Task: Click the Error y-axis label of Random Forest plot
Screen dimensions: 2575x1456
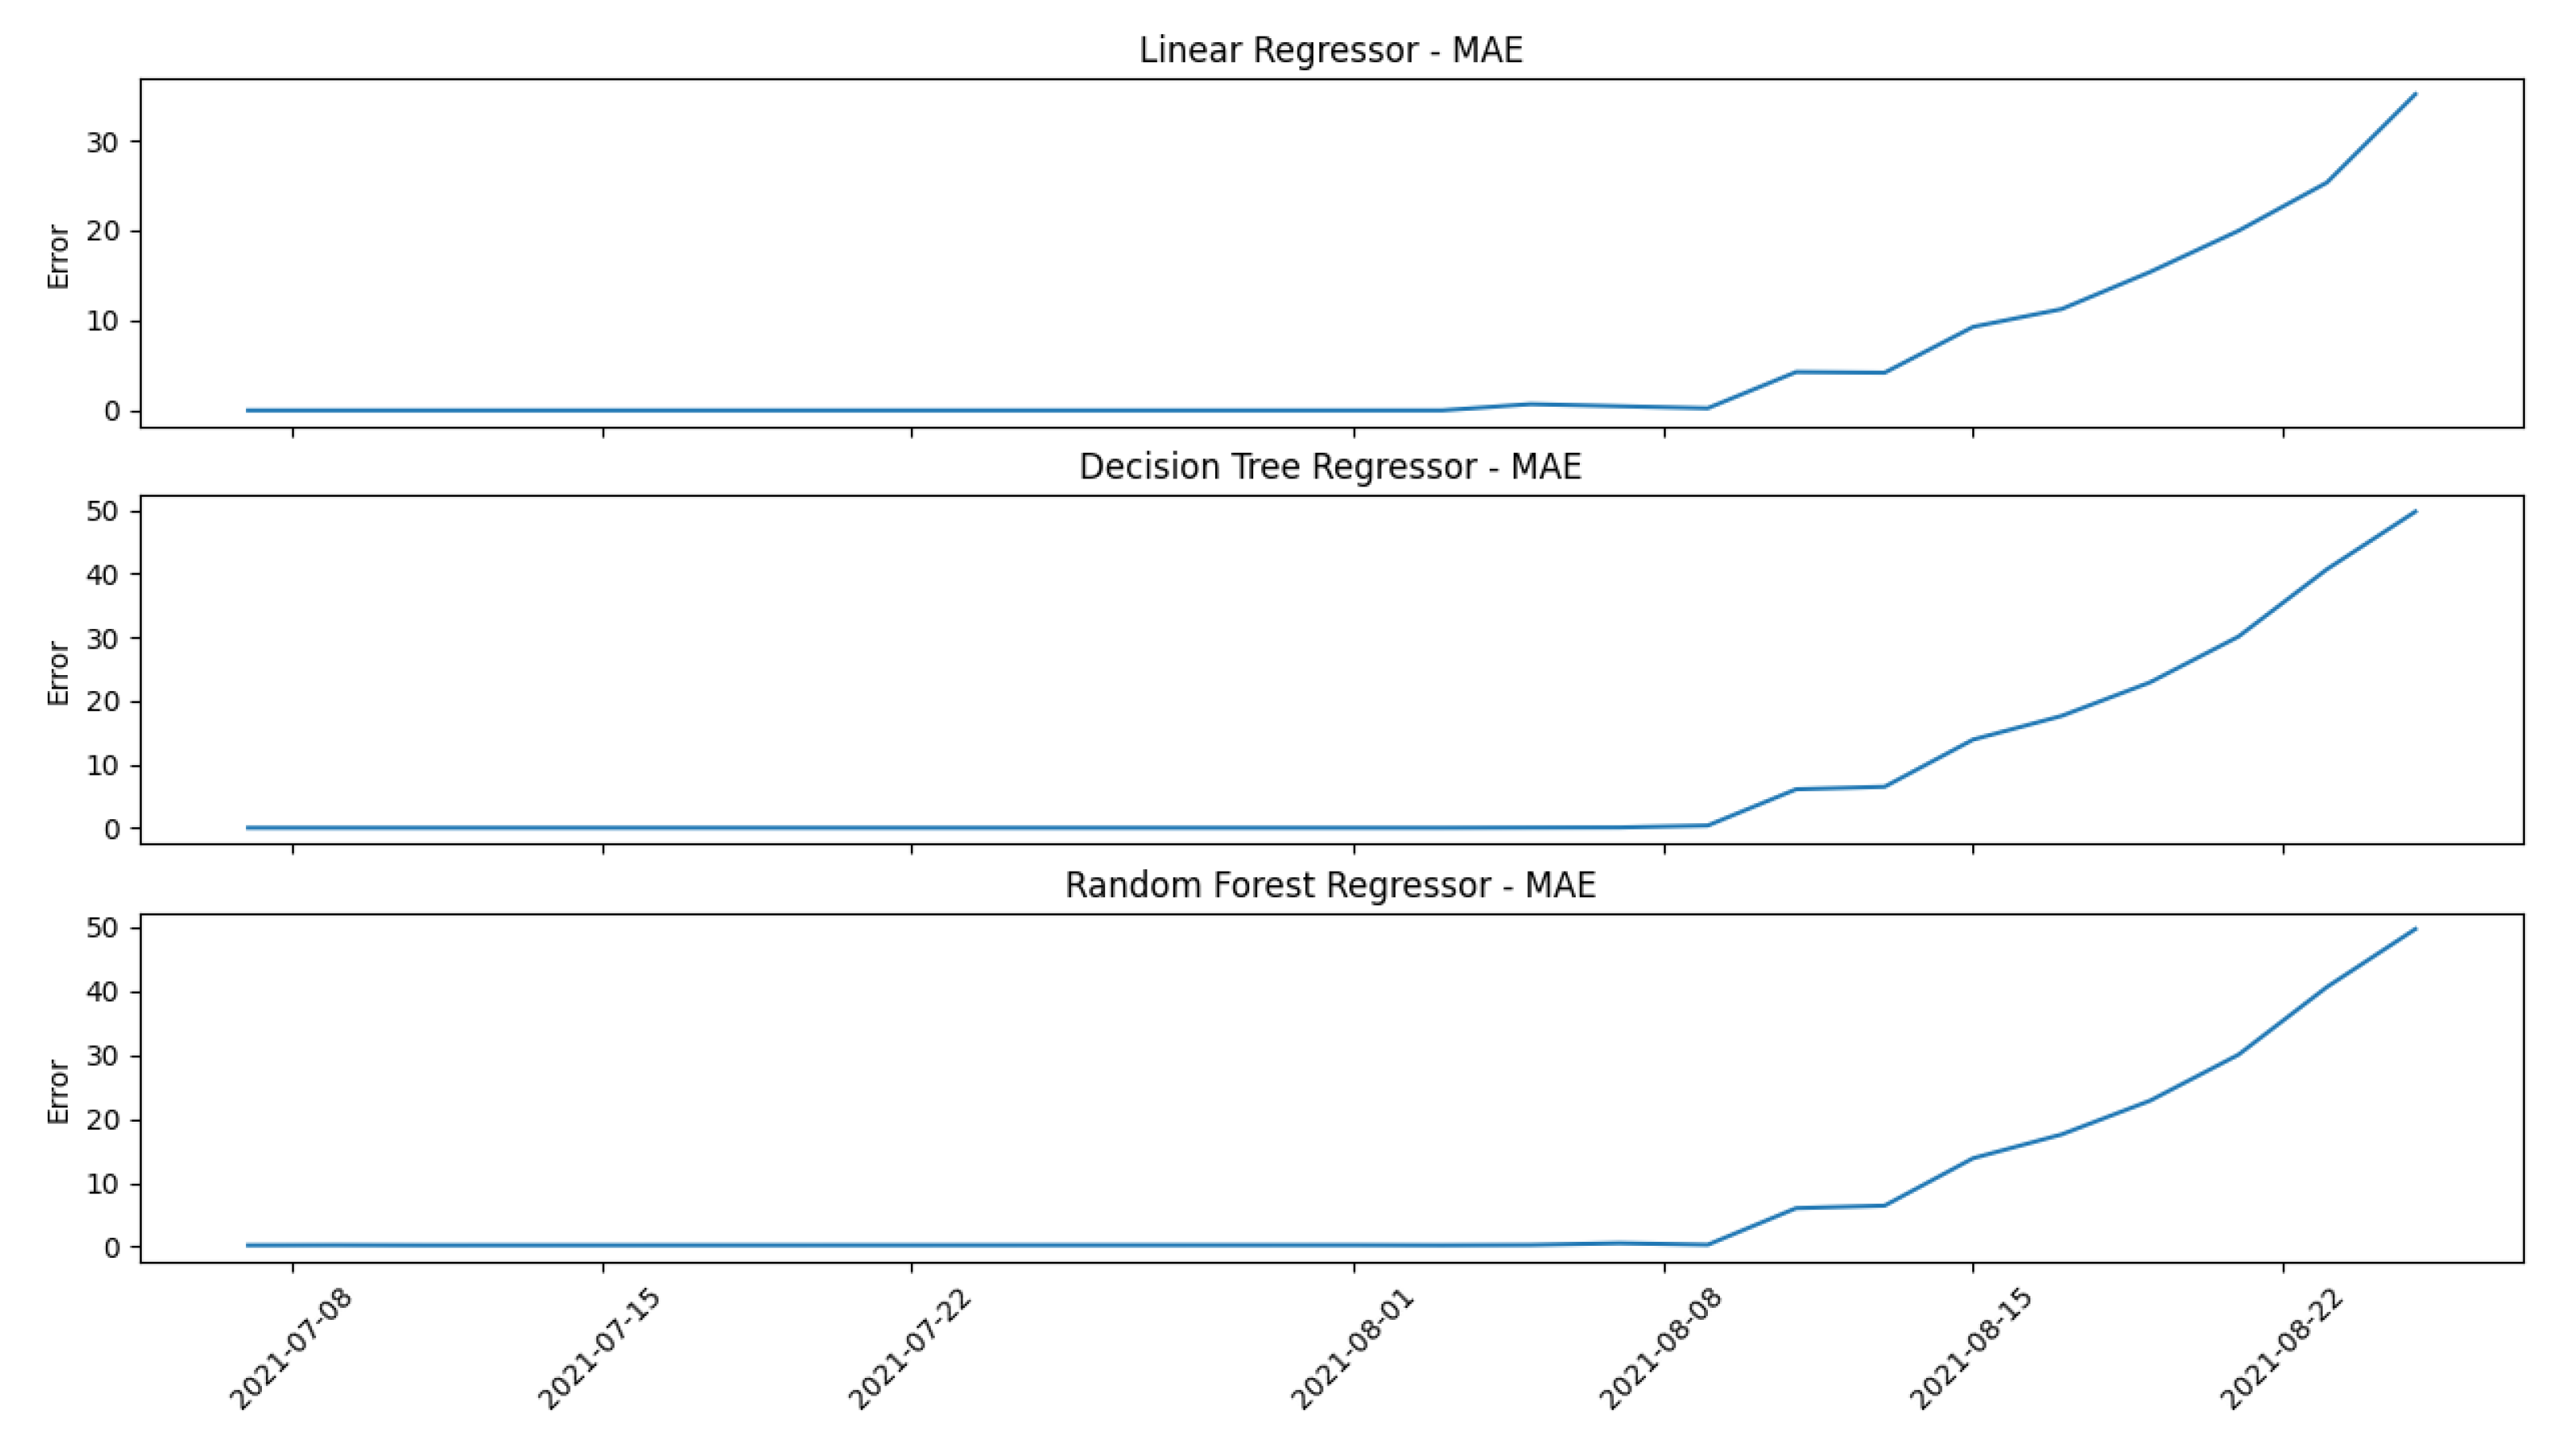Action: pyautogui.click(x=58, y=1092)
